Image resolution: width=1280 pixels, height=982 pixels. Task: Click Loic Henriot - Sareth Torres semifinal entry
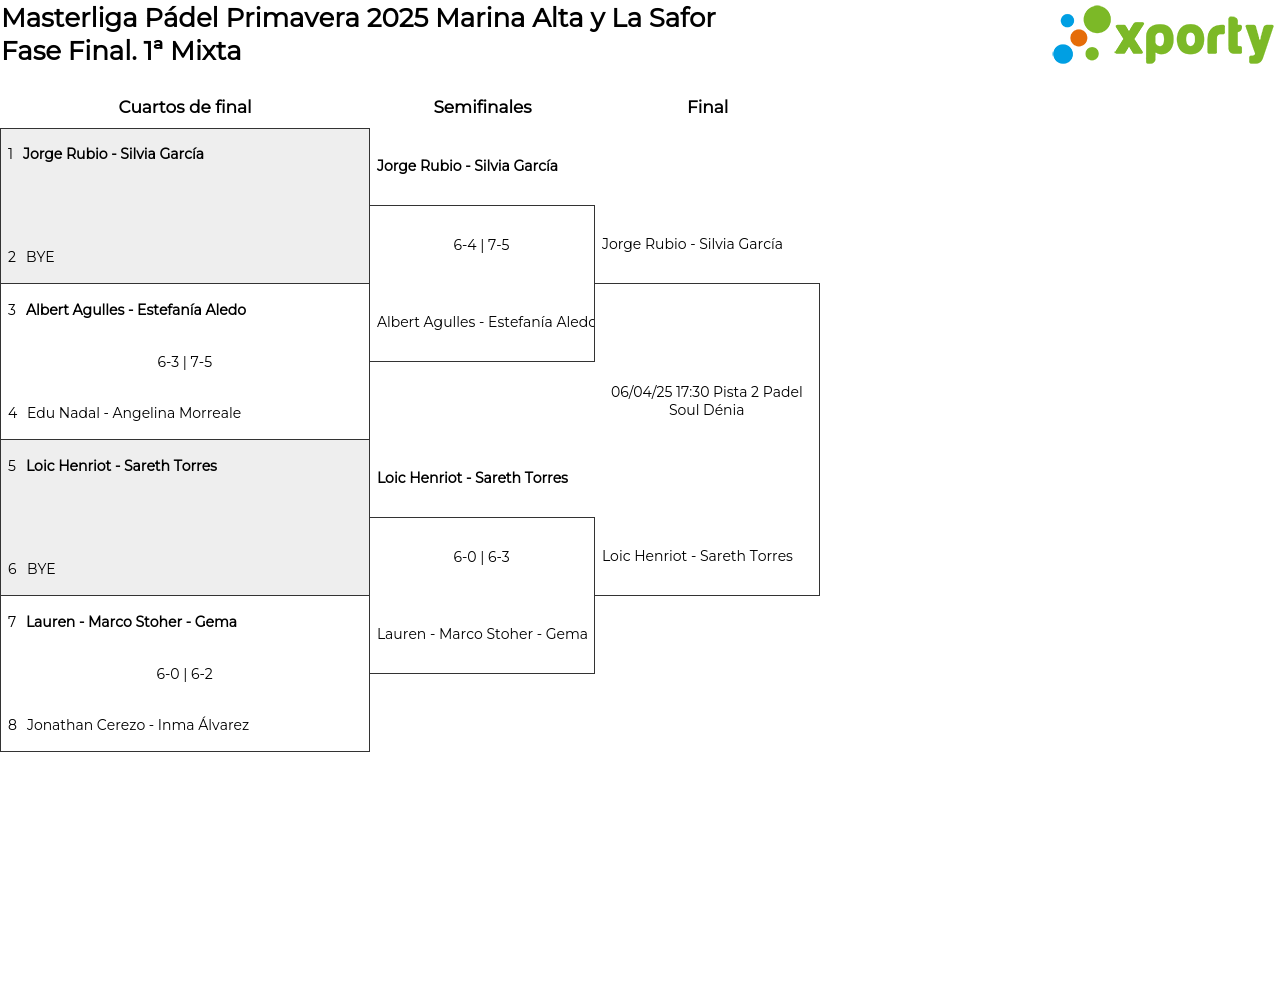(472, 478)
